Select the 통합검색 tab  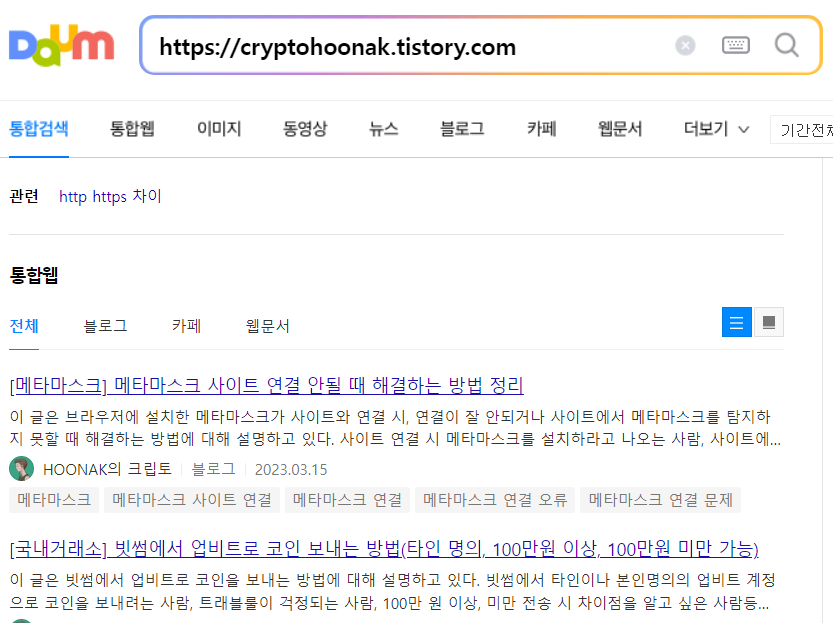(39, 129)
